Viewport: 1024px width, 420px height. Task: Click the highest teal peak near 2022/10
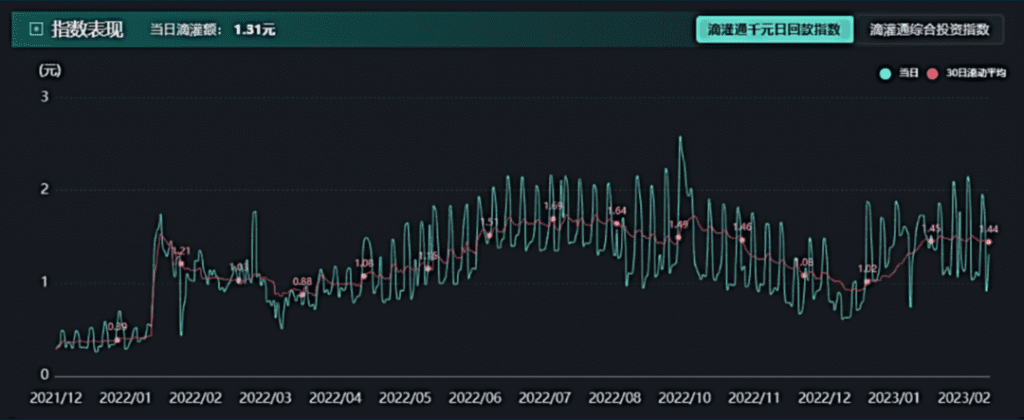pyautogui.click(x=680, y=138)
